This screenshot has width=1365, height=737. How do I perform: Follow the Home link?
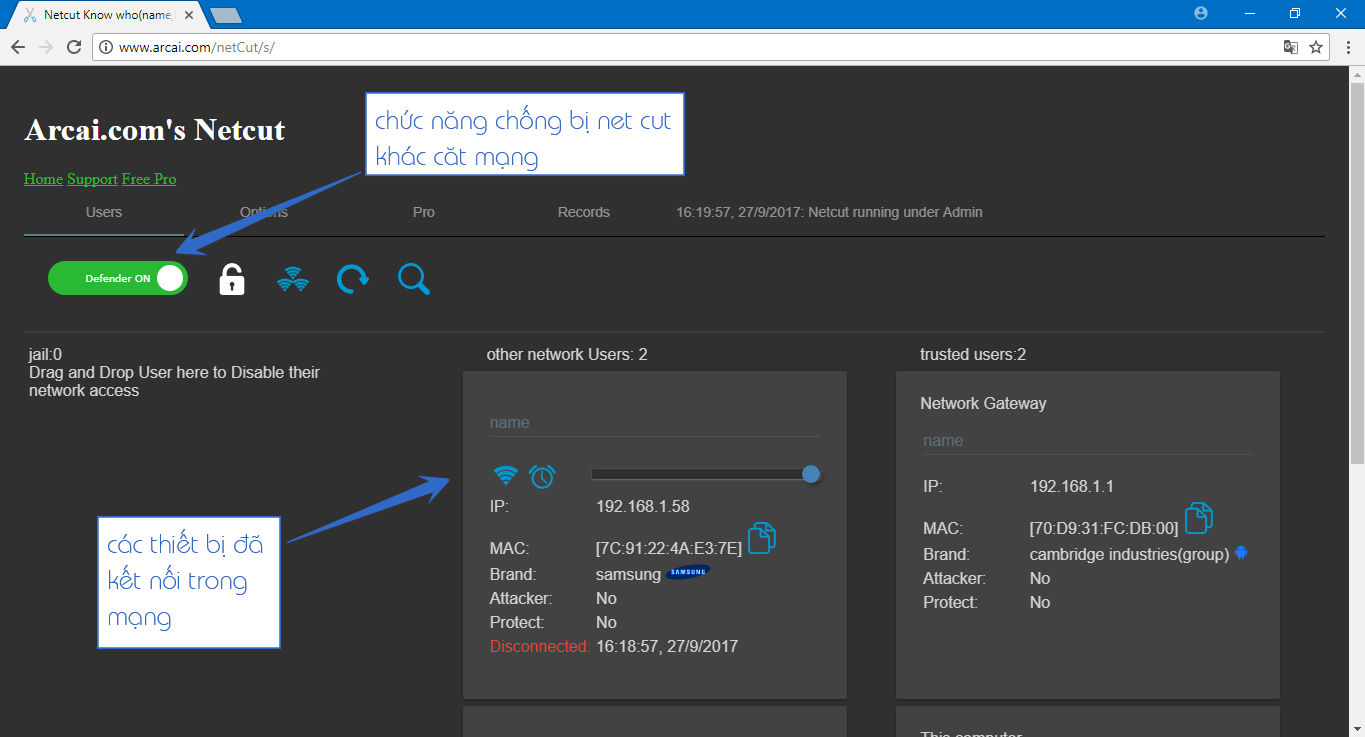[43, 179]
